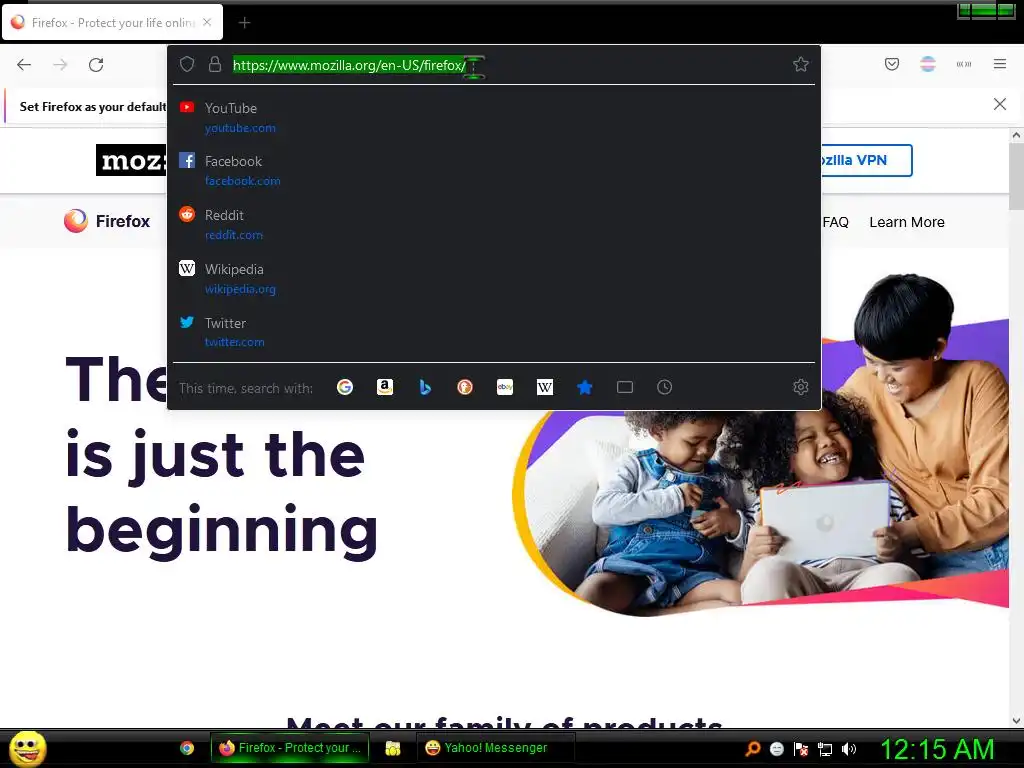Click the Mozilla VPN button

click(x=867, y=160)
